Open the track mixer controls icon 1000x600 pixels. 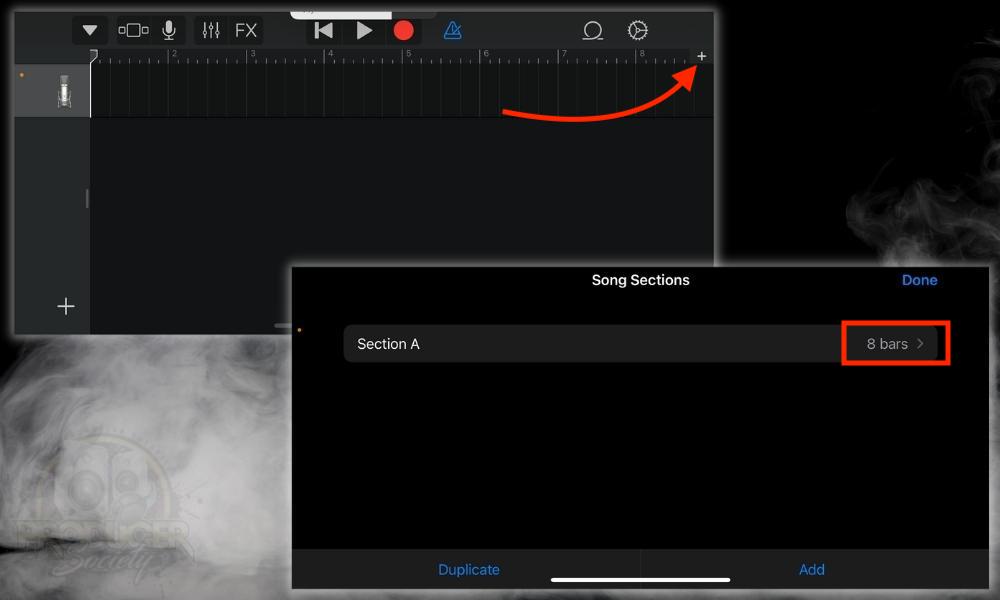(211, 30)
